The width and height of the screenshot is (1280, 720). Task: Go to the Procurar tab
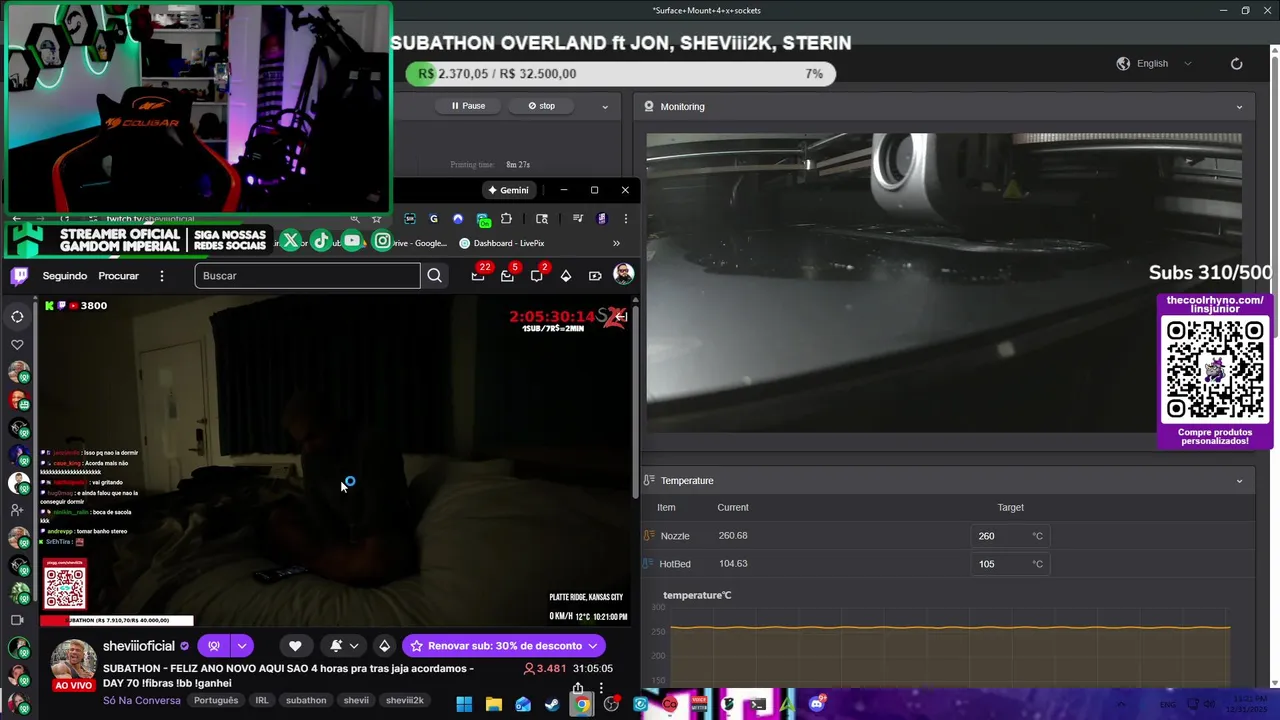[x=118, y=276]
